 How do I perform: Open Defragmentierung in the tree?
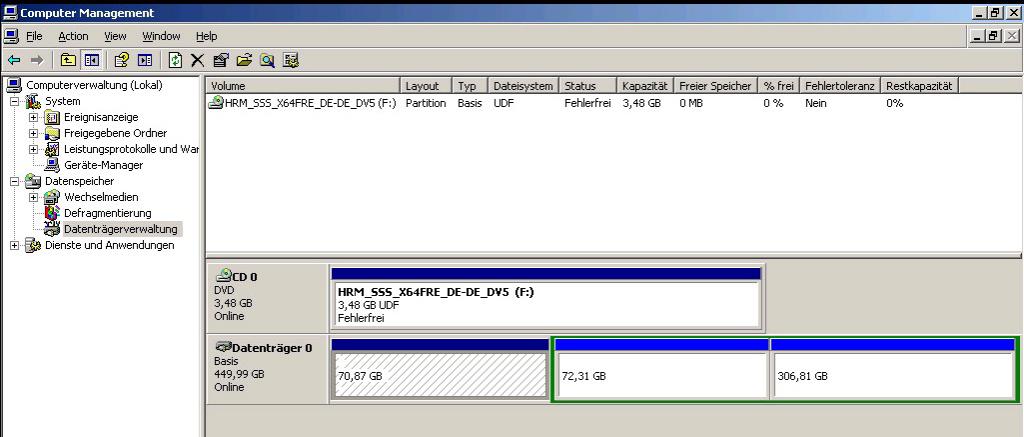(x=108, y=214)
